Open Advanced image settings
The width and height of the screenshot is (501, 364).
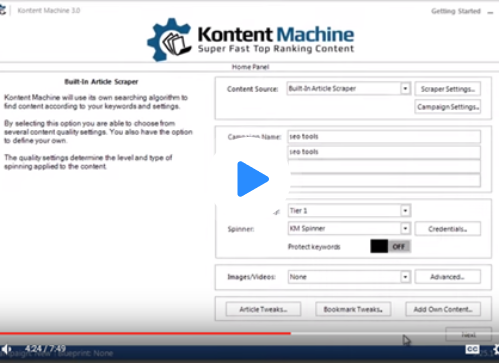447,277
